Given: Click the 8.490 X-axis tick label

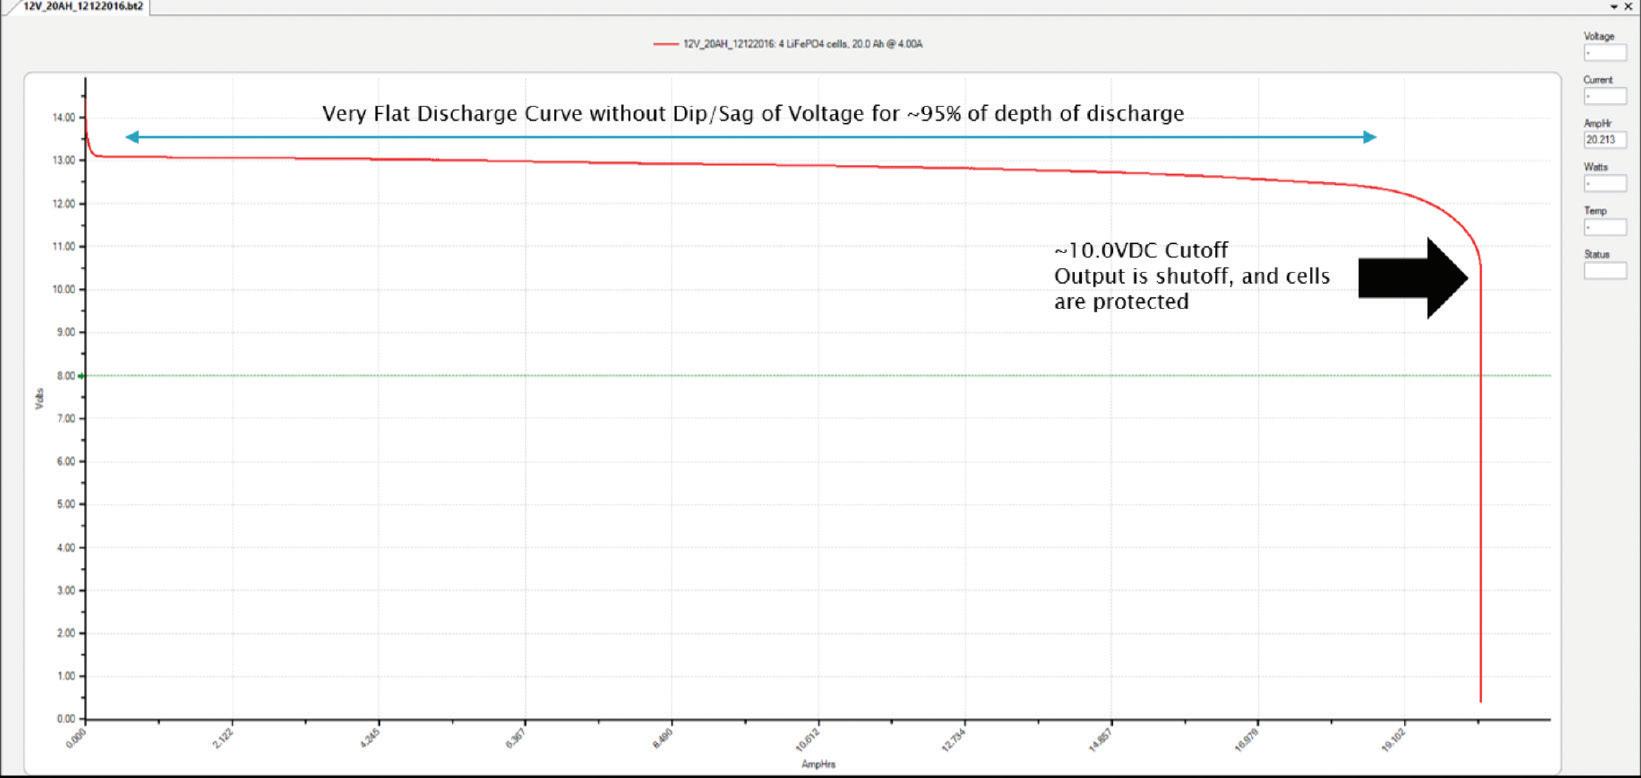Looking at the screenshot, I should [663, 738].
